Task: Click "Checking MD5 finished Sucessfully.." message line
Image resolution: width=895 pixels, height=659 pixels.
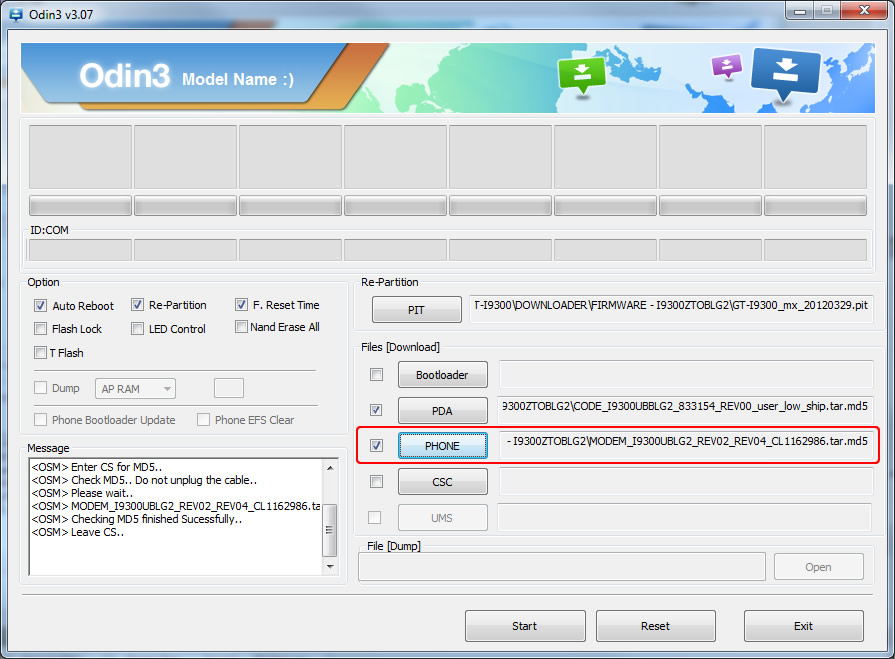Action: click(137, 519)
